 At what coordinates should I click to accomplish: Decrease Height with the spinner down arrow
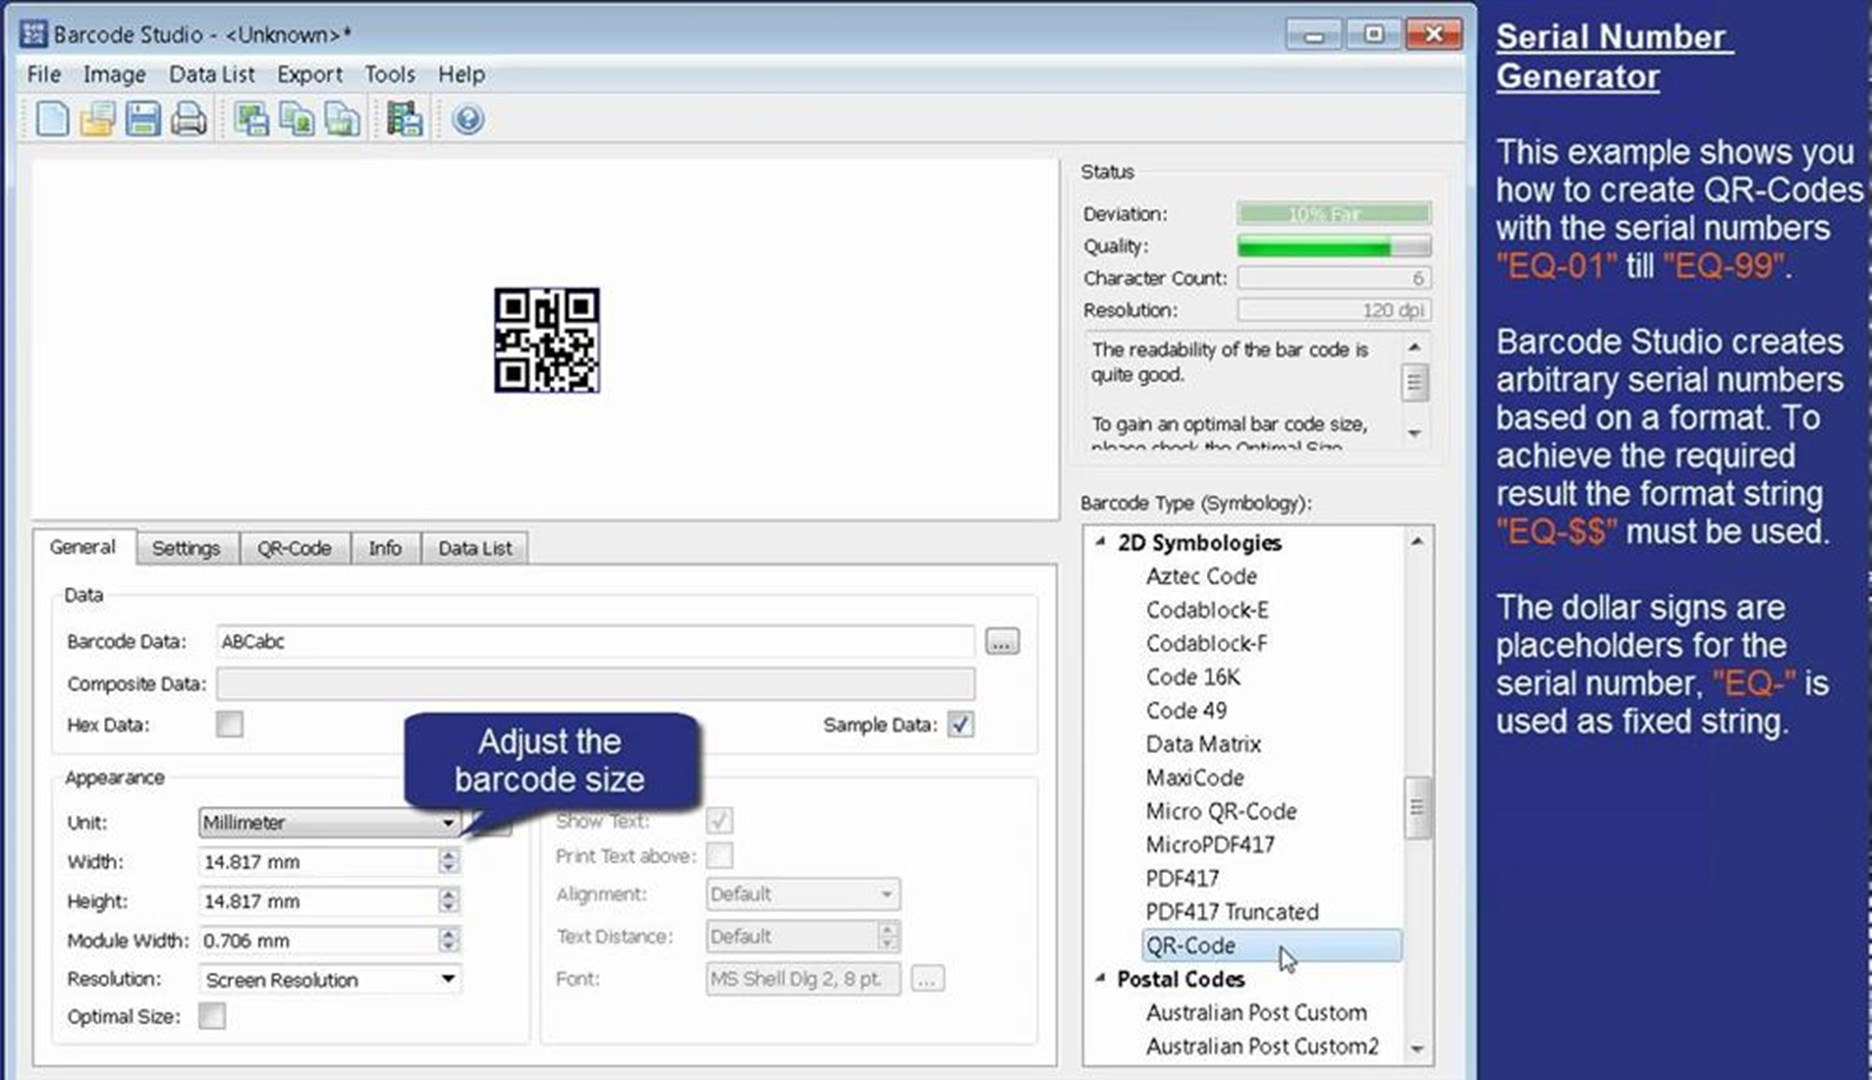[x=448, y=907]
